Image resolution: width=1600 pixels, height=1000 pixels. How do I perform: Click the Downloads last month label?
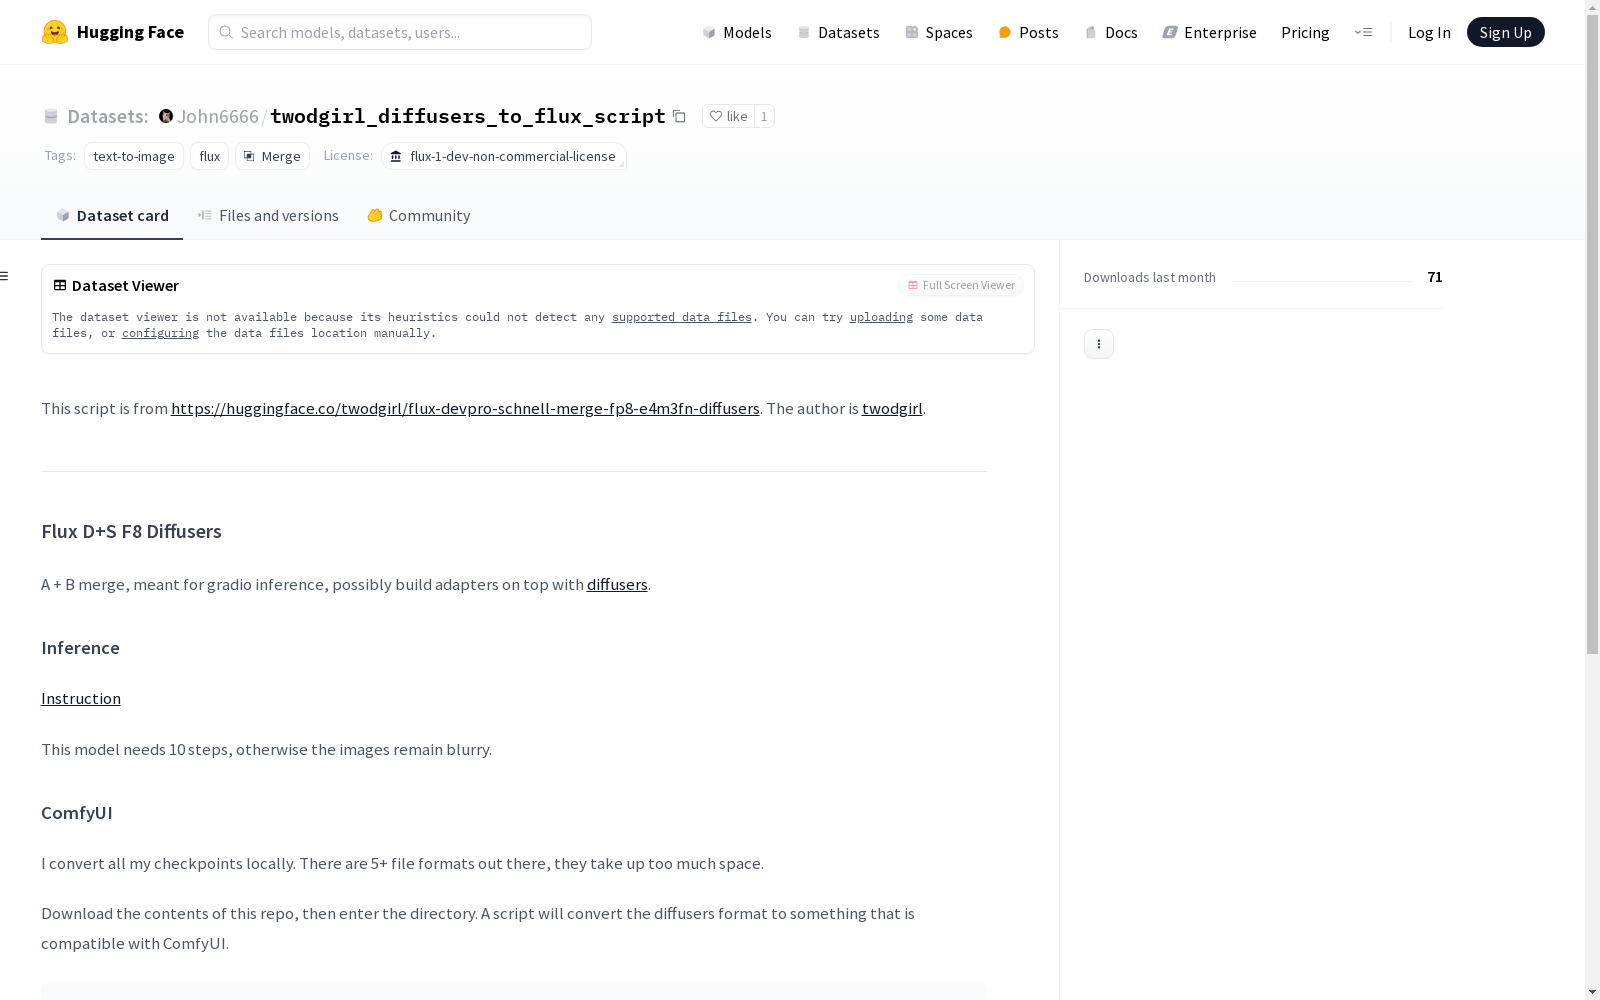[x=1150, y=277]
